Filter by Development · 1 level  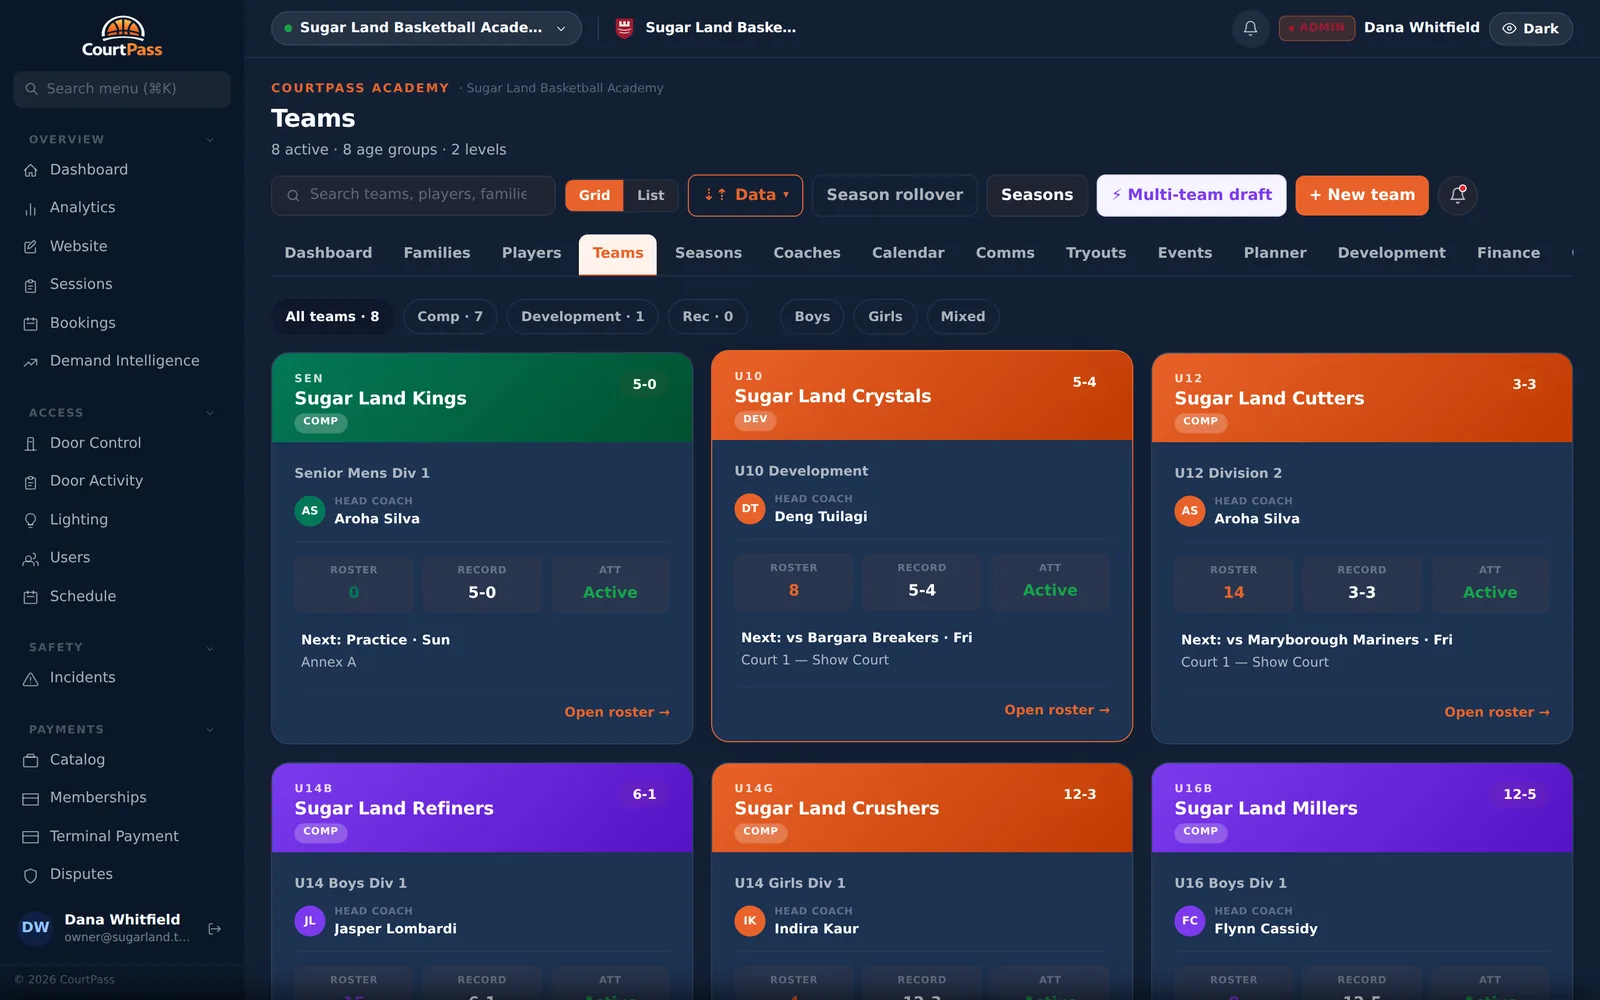(582, 316)
